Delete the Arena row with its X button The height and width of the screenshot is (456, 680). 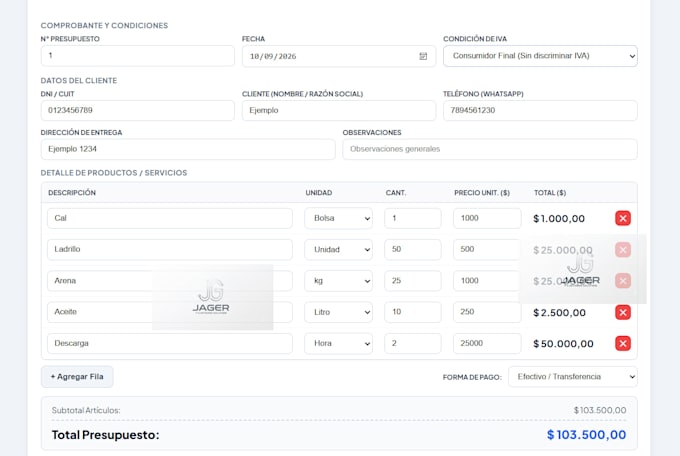click(623, 281)
